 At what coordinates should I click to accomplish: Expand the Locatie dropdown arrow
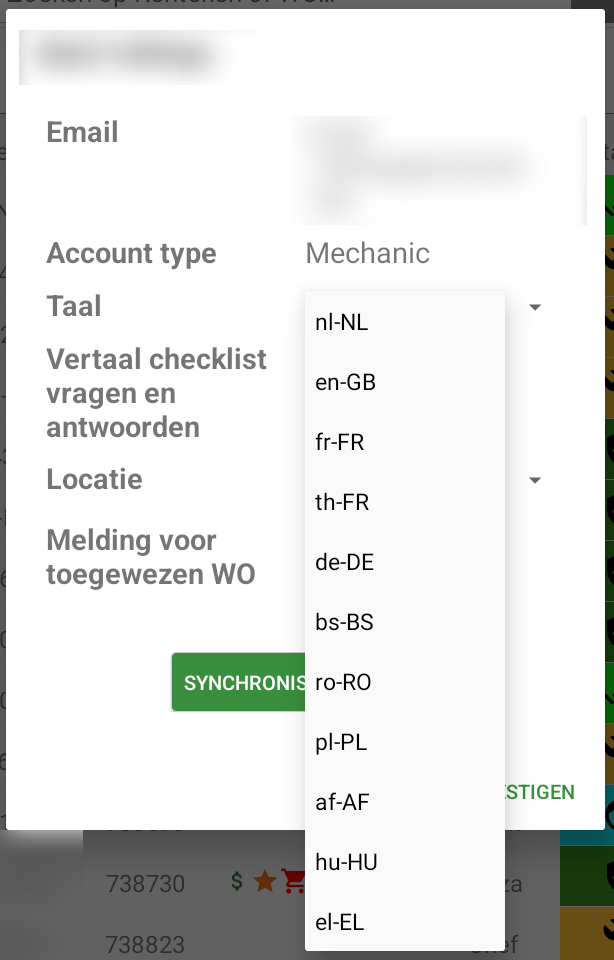(x=535, y=481)
